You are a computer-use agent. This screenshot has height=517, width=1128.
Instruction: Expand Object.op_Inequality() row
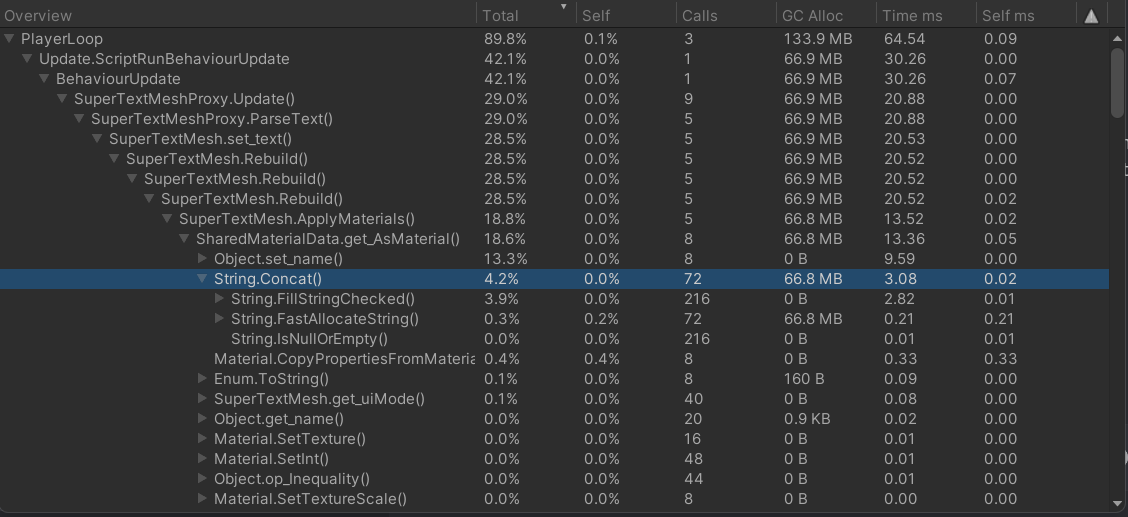[x=202, y=479]
